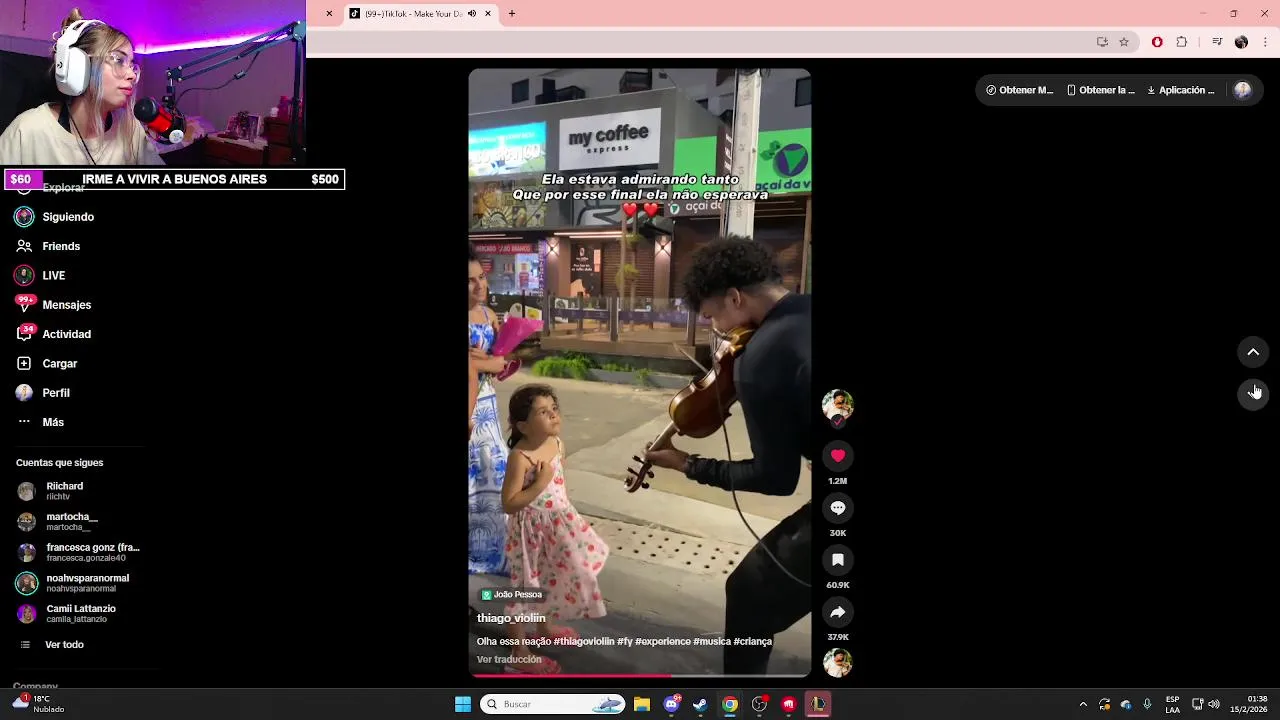Open the Friends section
1280x720 pixels.
(48, 246)
